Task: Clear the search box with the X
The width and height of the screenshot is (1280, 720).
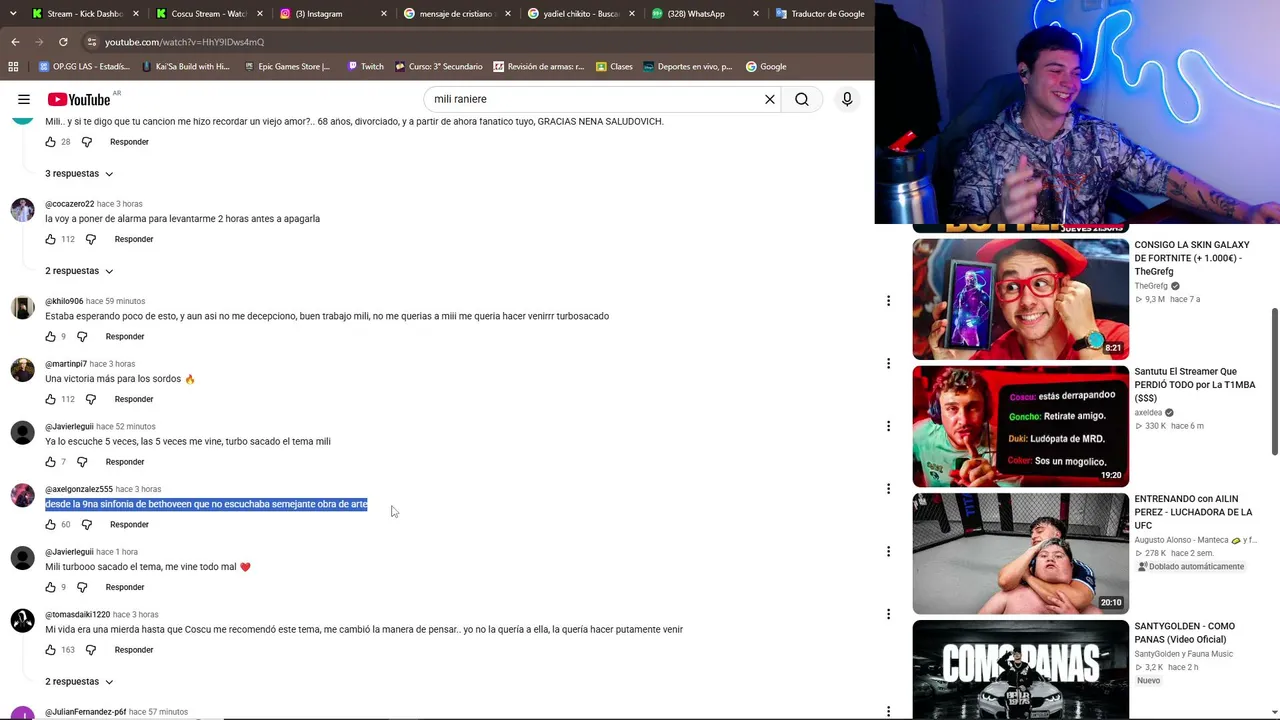Action: pyautogui.click(x=770, y=99)
